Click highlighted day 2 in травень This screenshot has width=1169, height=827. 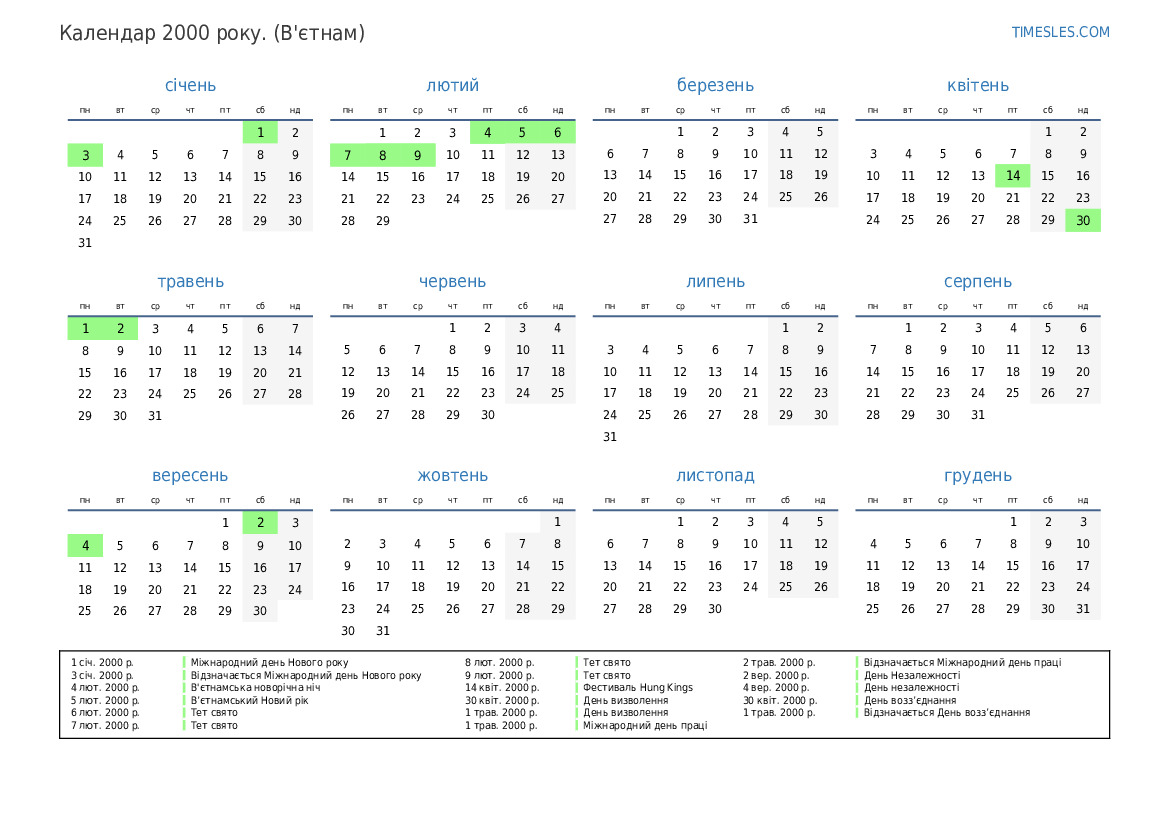[x=120, y=329]
